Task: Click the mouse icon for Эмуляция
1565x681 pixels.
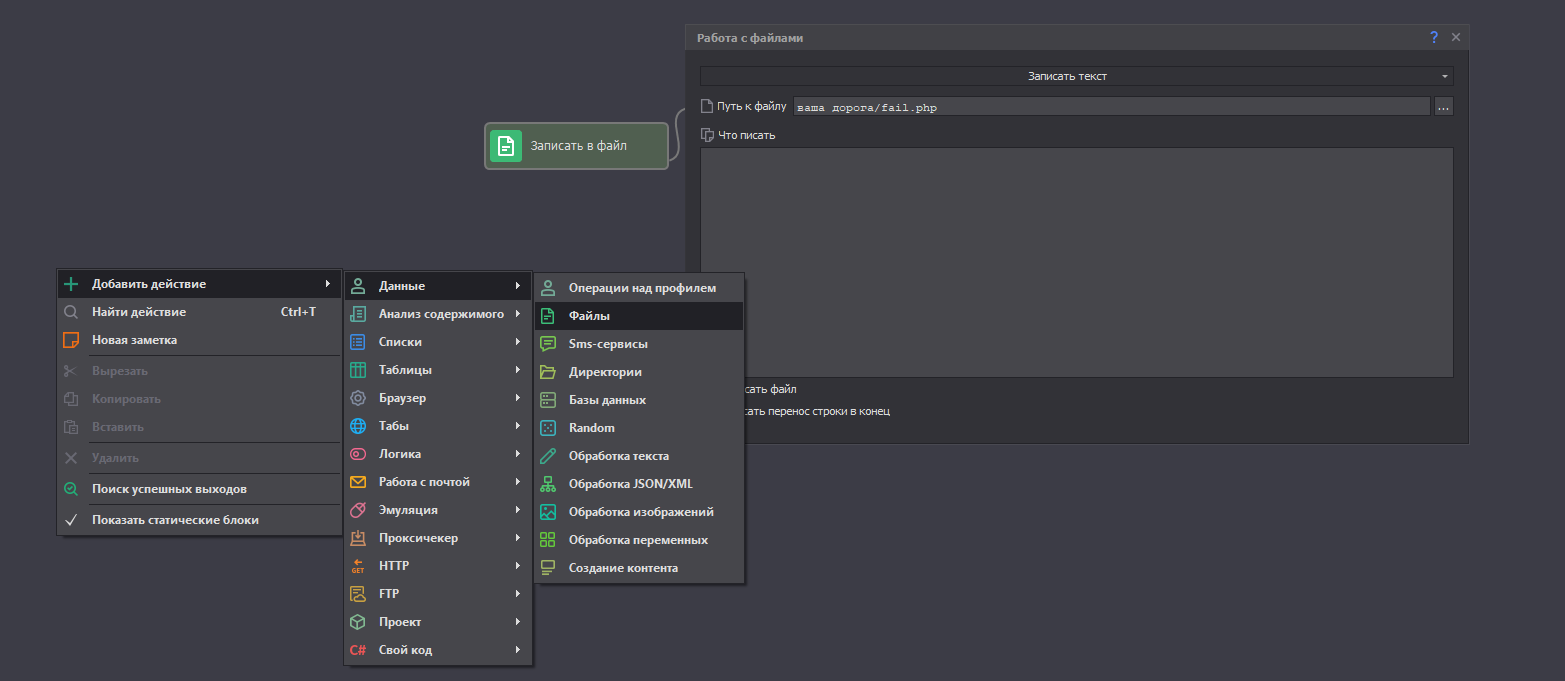Action: click(x=358, y=510)
